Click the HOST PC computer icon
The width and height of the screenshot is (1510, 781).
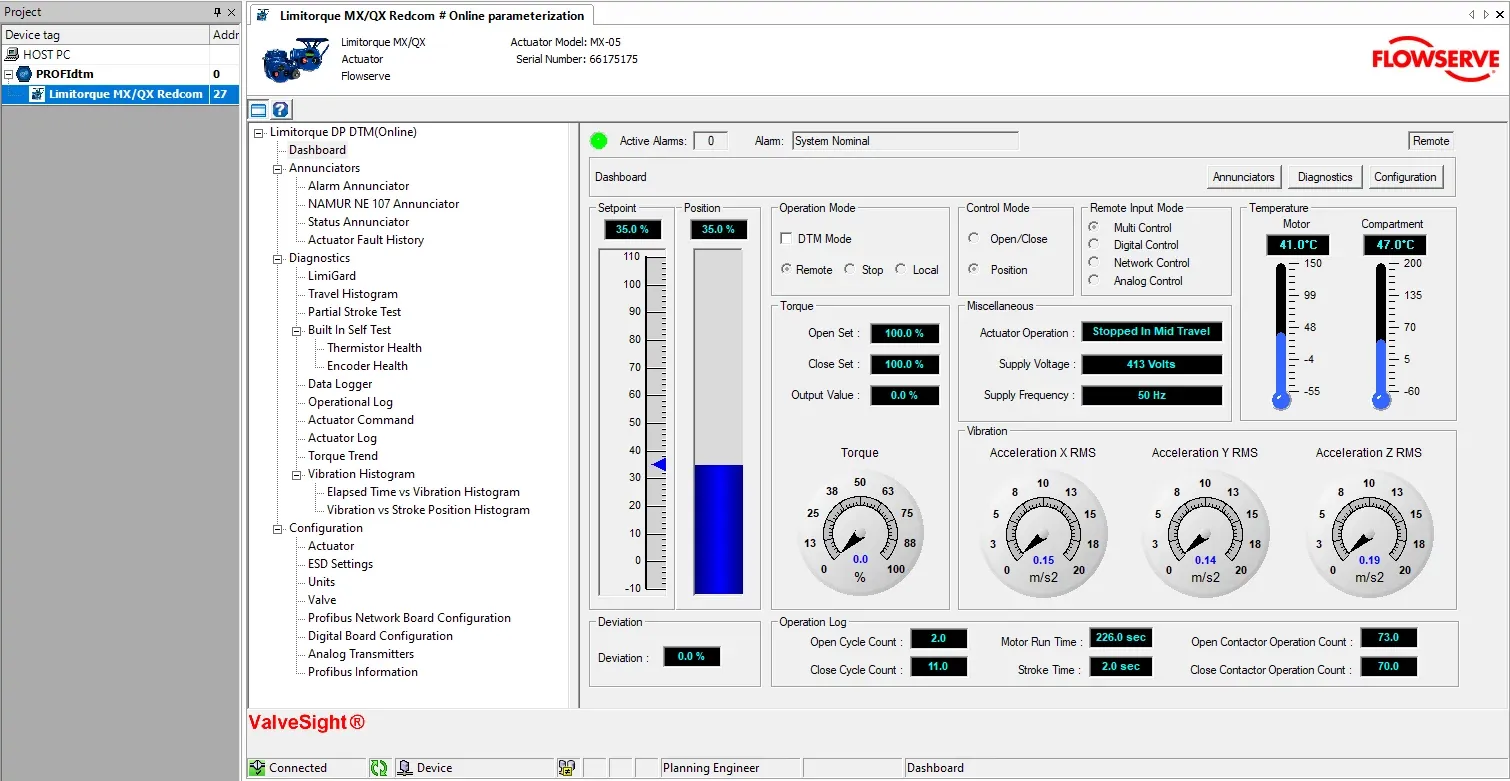click(13, 55)
